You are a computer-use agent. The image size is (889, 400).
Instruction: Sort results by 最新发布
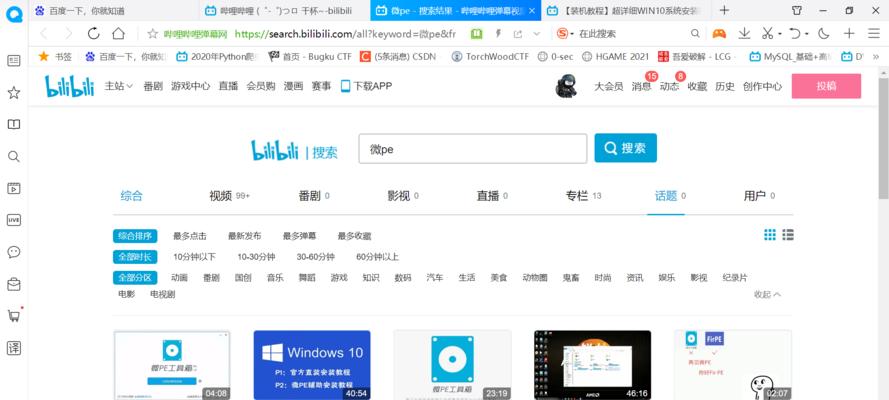pyautogui.click(x=245, y=236)
